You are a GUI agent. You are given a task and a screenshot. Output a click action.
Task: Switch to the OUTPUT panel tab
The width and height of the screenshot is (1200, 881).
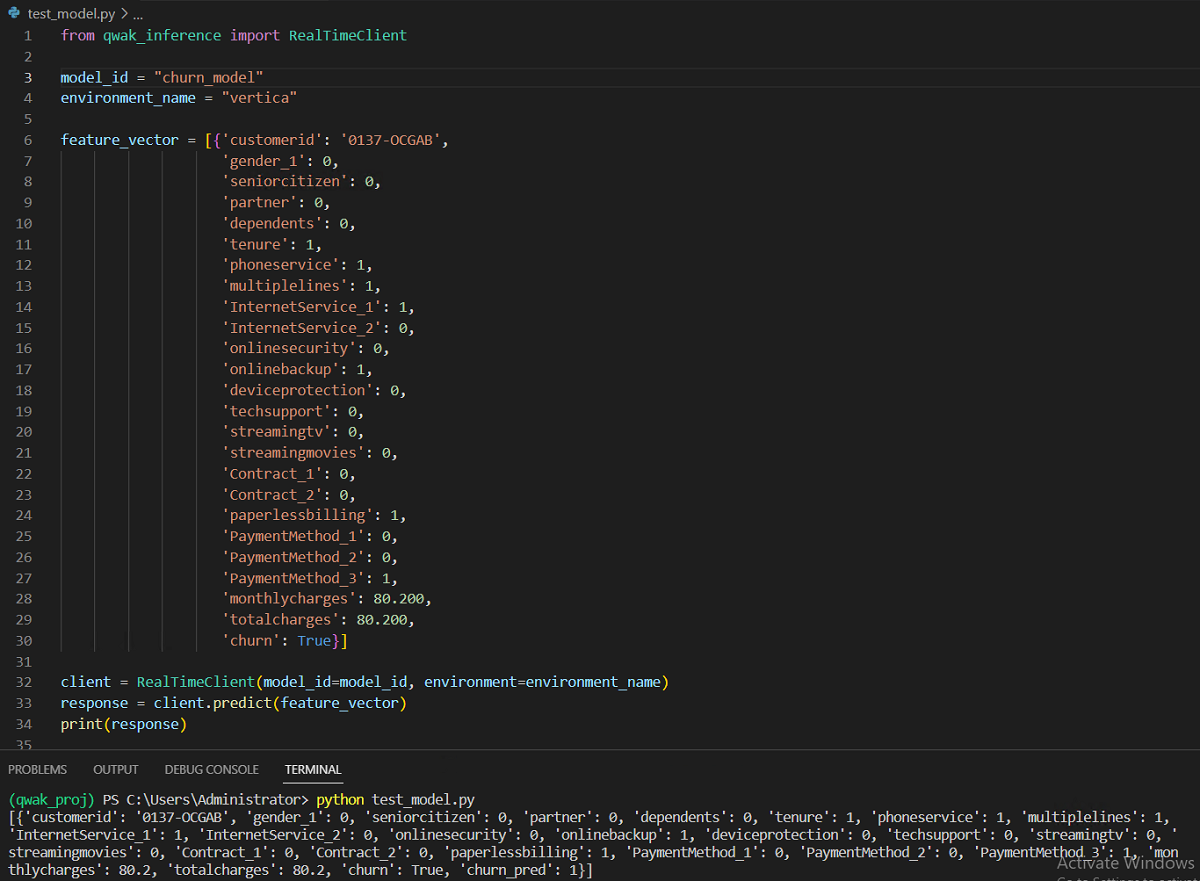116,769
